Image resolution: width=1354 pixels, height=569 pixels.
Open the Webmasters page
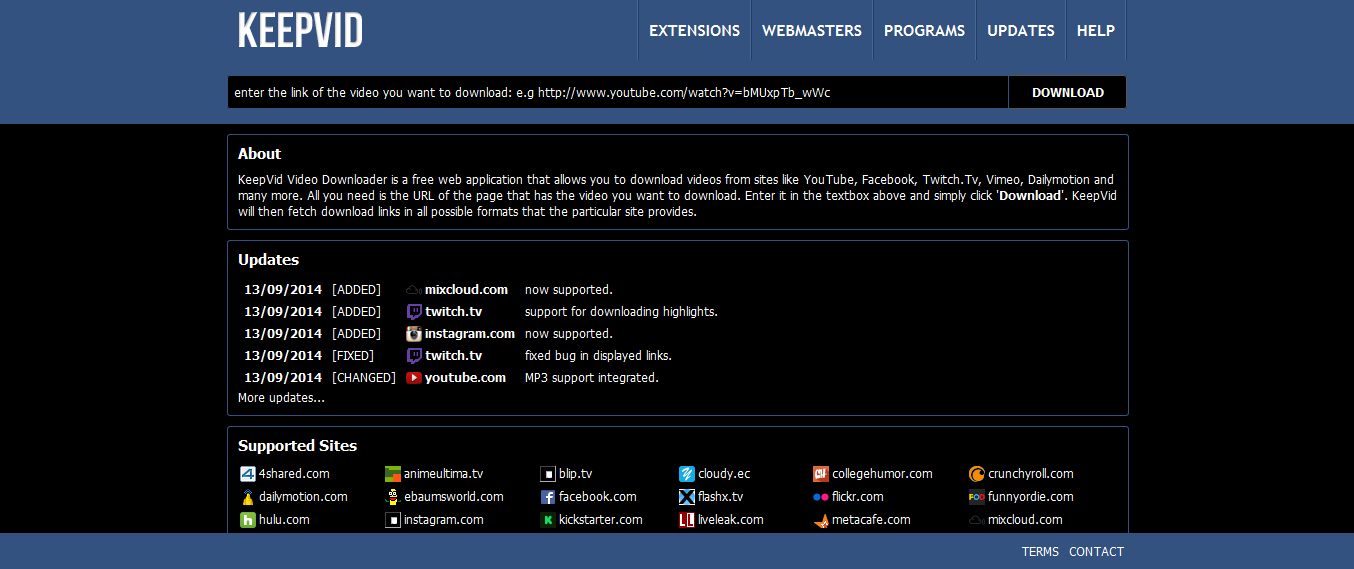coord(812,30)
